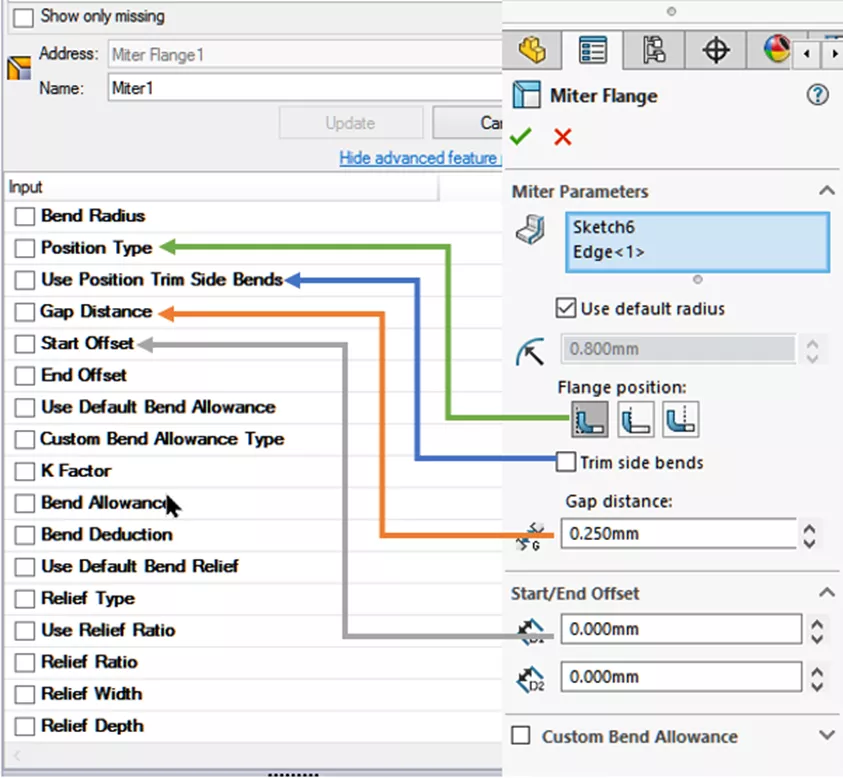Collapse the Miter Parameters section
Image resolution: width=843 pixels, height=778 pixels.
point(826,191)
